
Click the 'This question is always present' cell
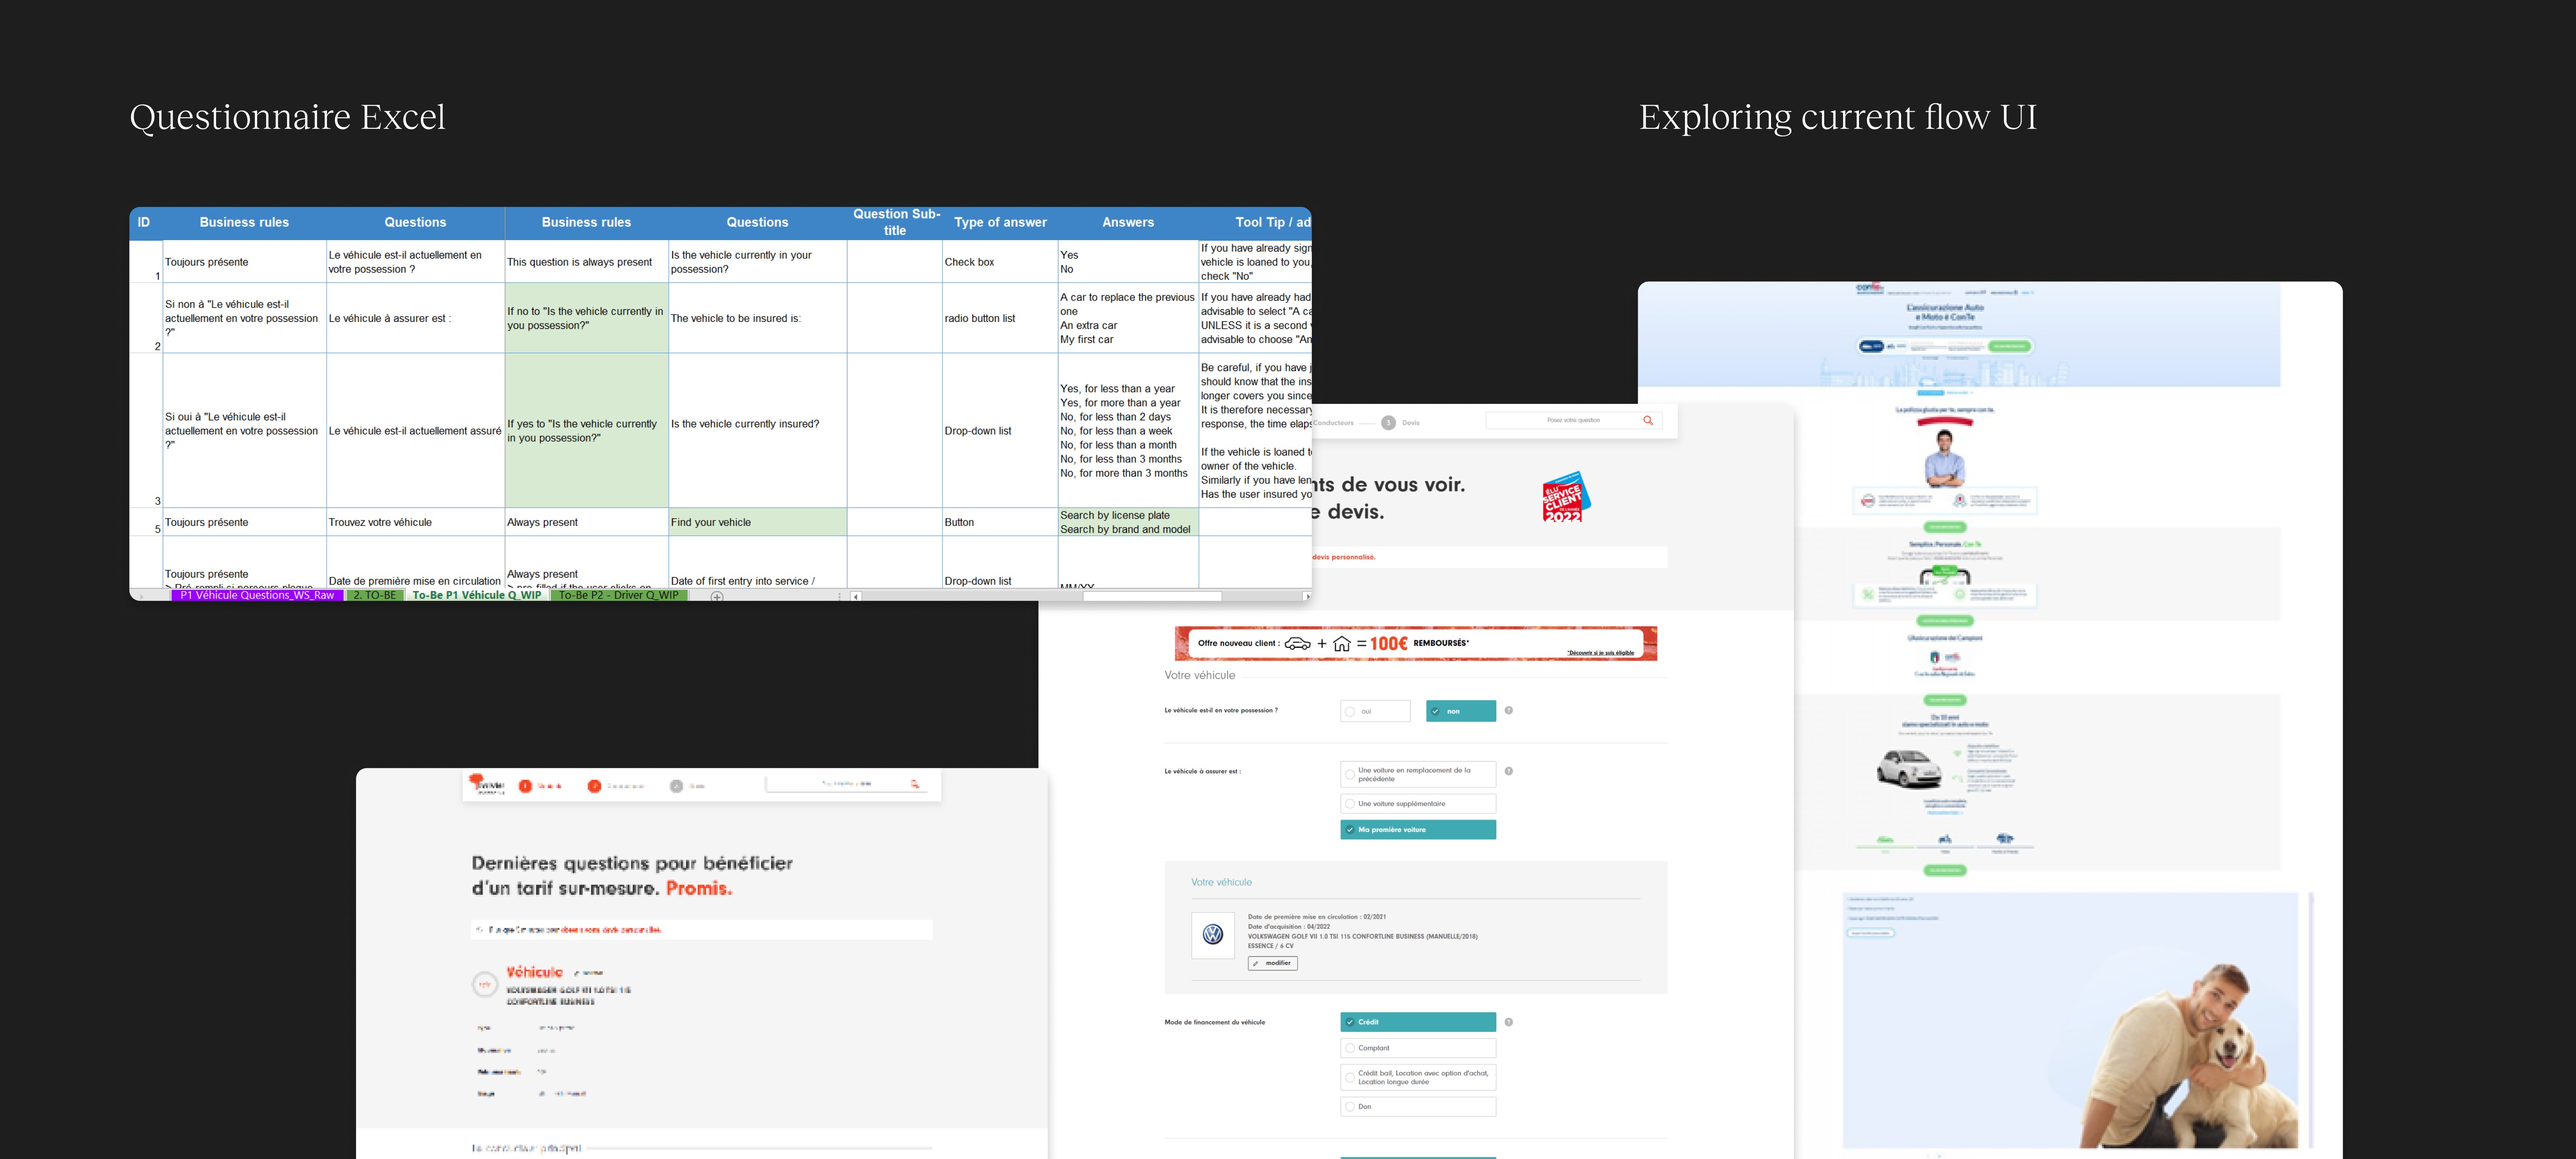[587, 262]
